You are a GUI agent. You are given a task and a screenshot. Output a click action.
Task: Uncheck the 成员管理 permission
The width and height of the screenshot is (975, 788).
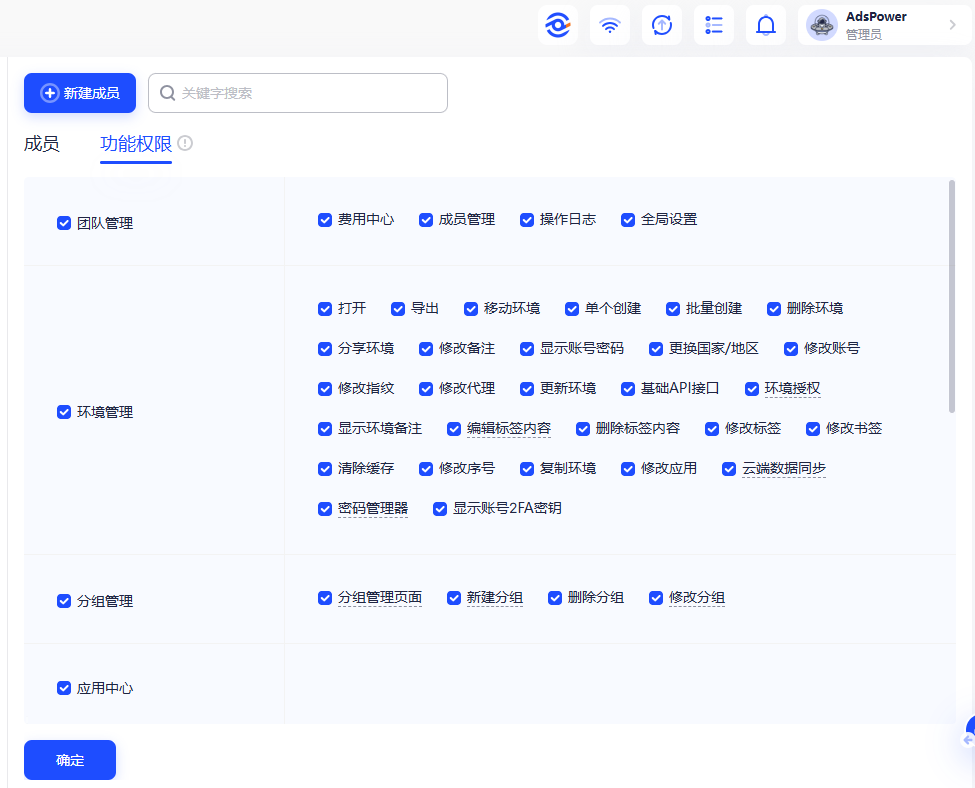tap(426, 220)
